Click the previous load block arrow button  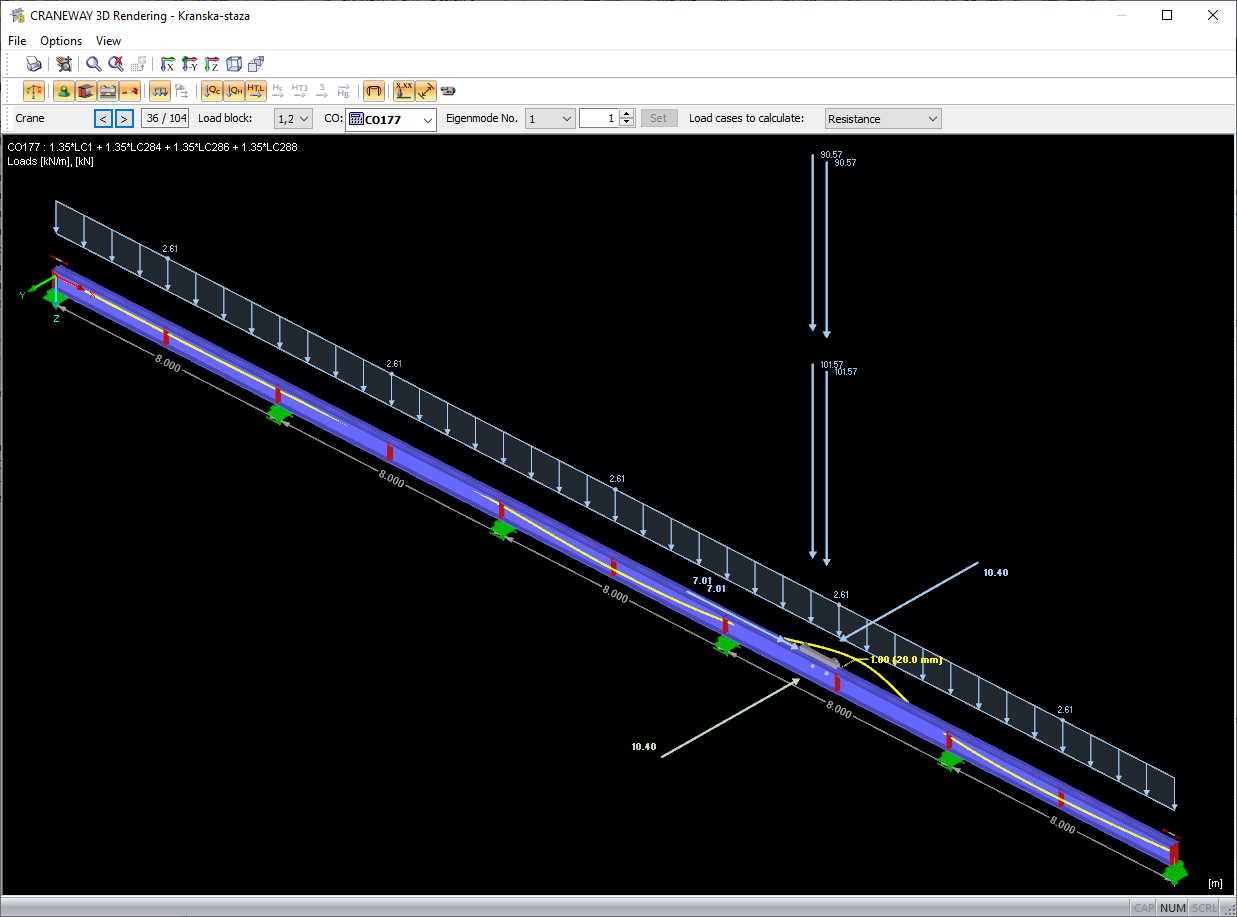click(x=103, y=118)
